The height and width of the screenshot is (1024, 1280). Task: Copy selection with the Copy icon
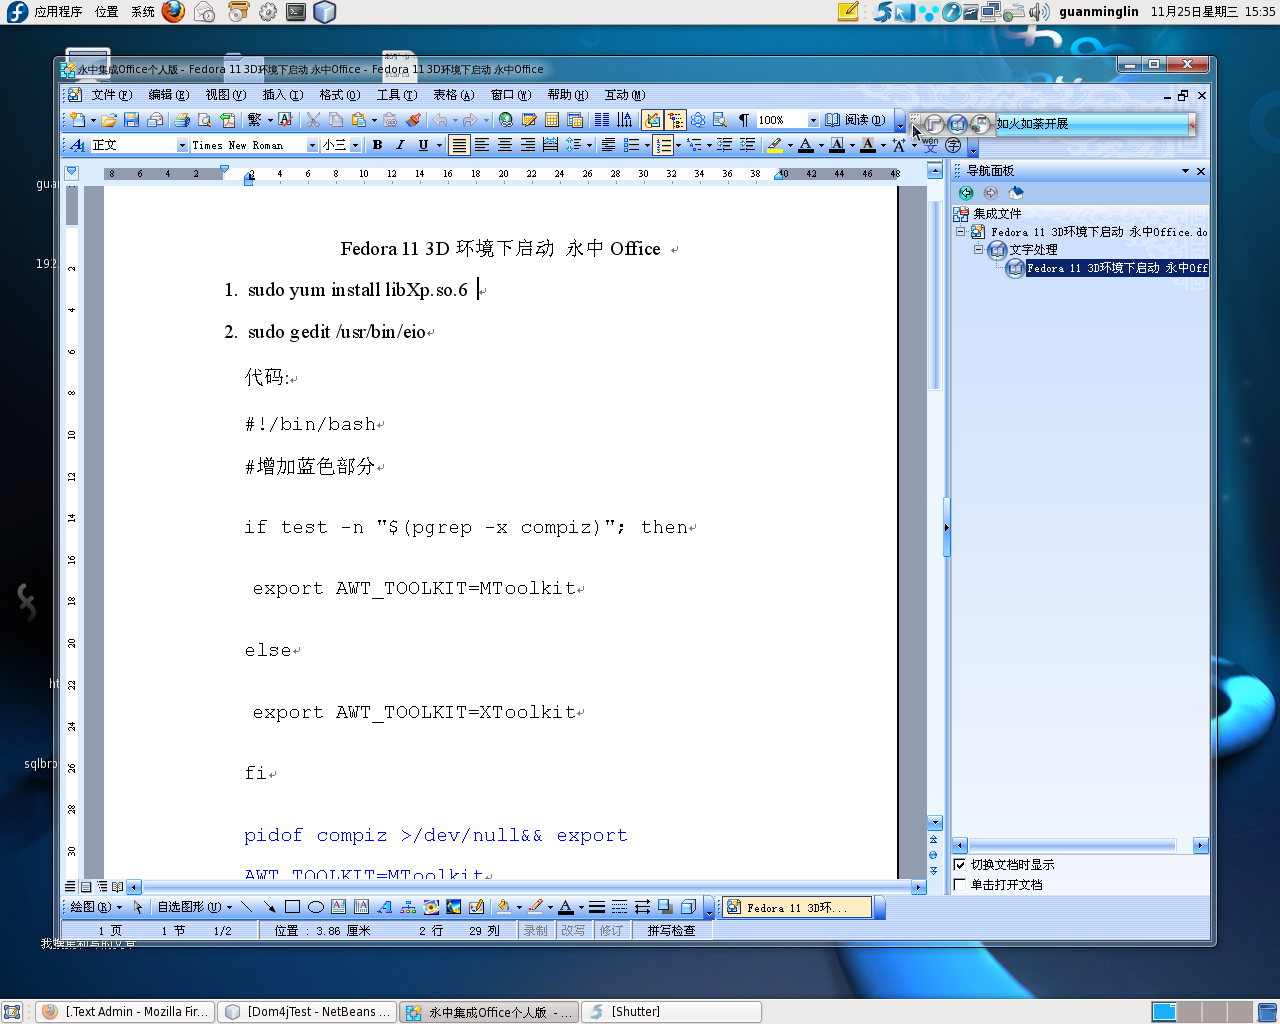[336, 120]
